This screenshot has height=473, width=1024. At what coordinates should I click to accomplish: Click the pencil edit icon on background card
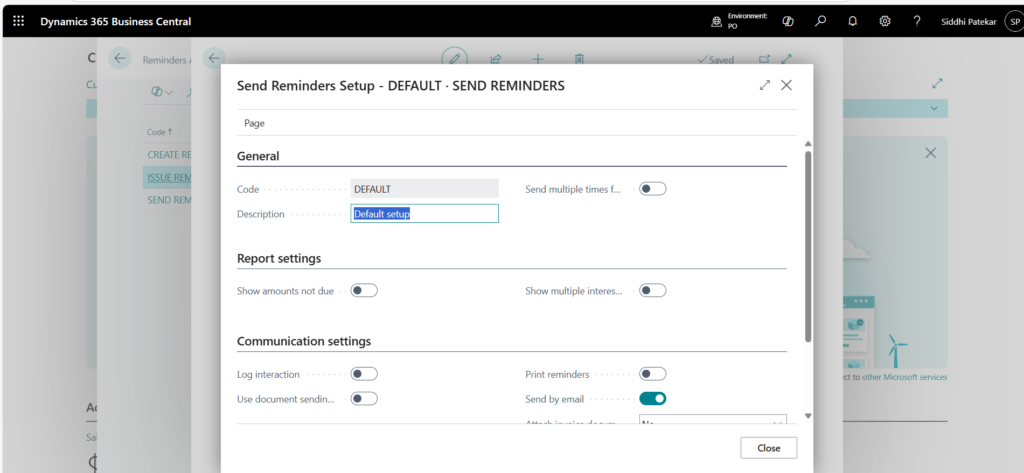tap(455, 57)
